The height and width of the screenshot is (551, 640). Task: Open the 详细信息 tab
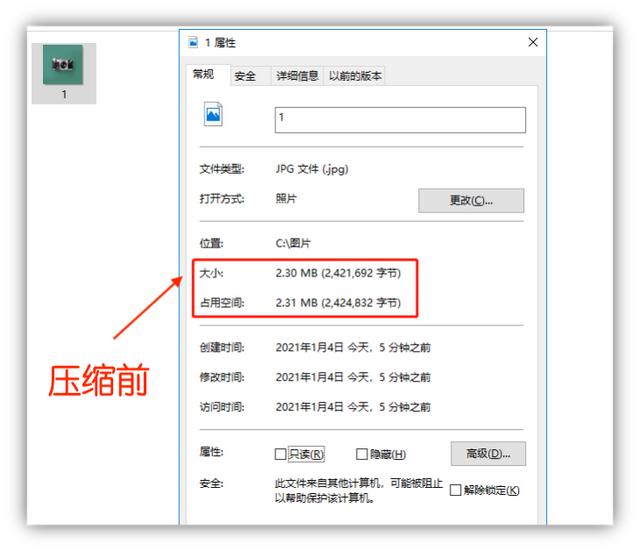click(x=297, y=76)
